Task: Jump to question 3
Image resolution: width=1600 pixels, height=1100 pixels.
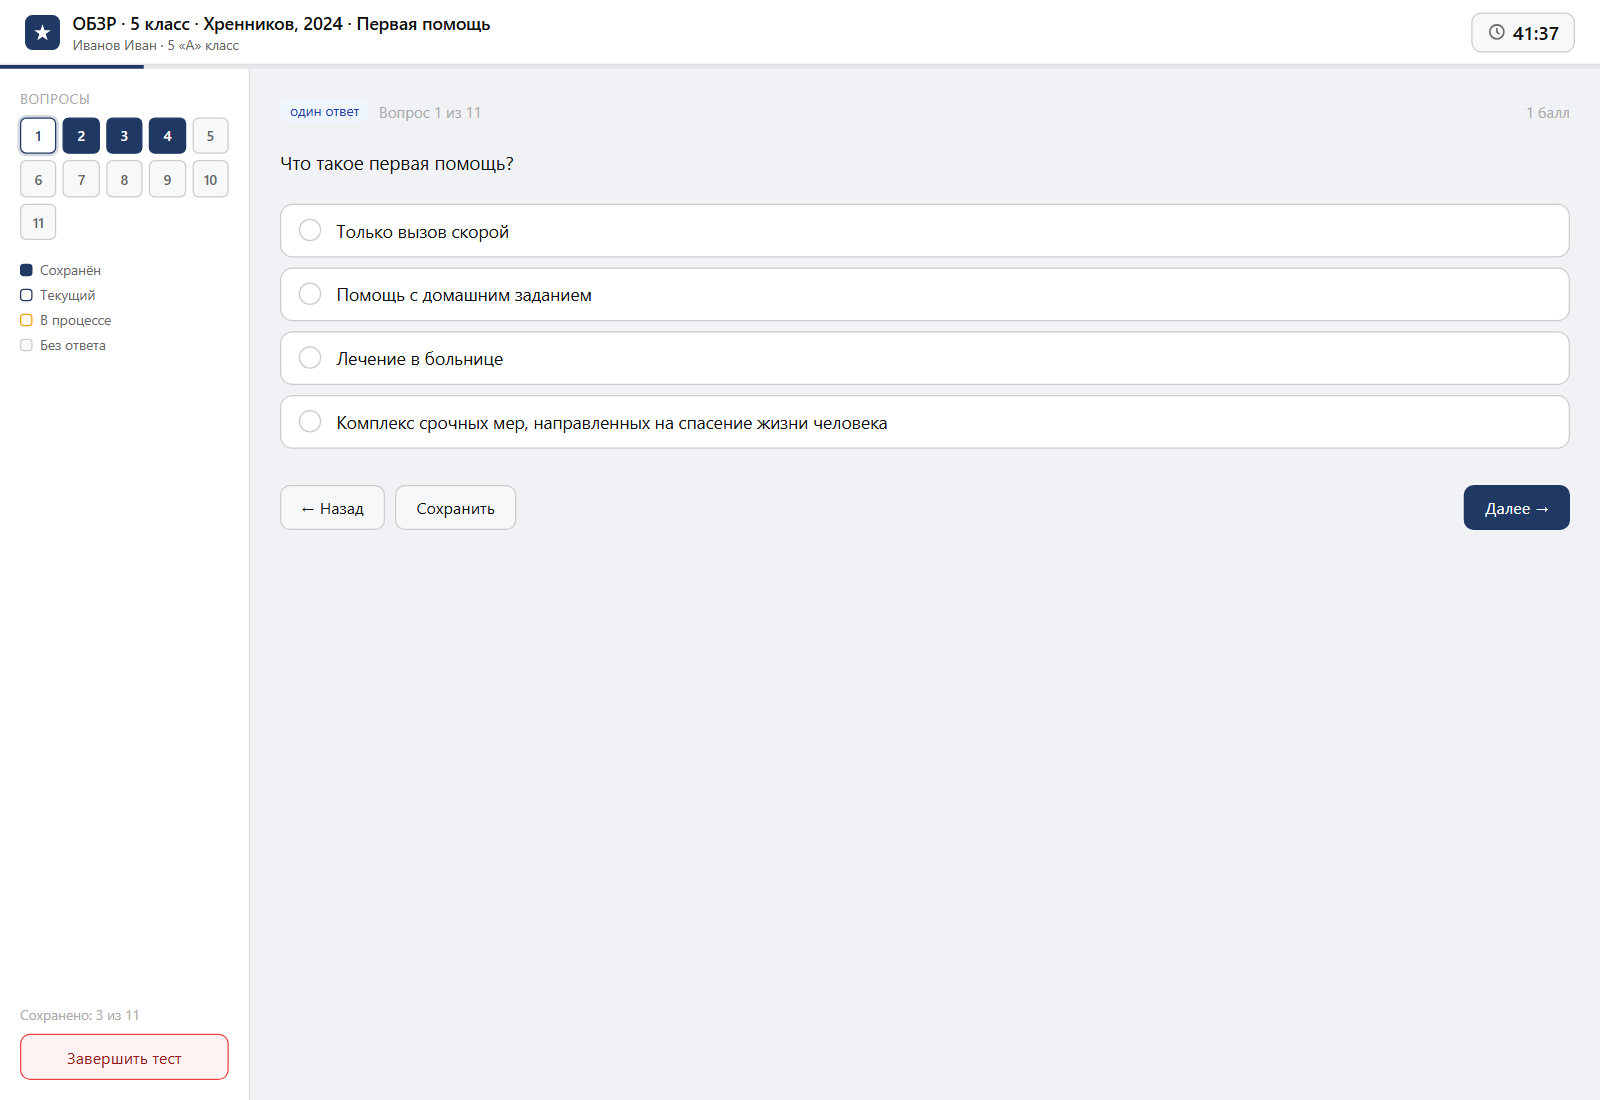Action: click(124, 136)
